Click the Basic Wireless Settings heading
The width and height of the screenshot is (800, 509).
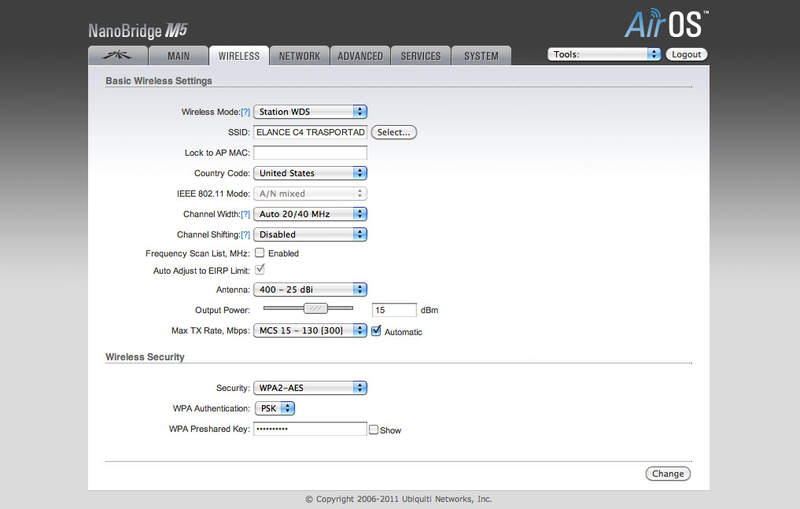(x=159, y=81)
